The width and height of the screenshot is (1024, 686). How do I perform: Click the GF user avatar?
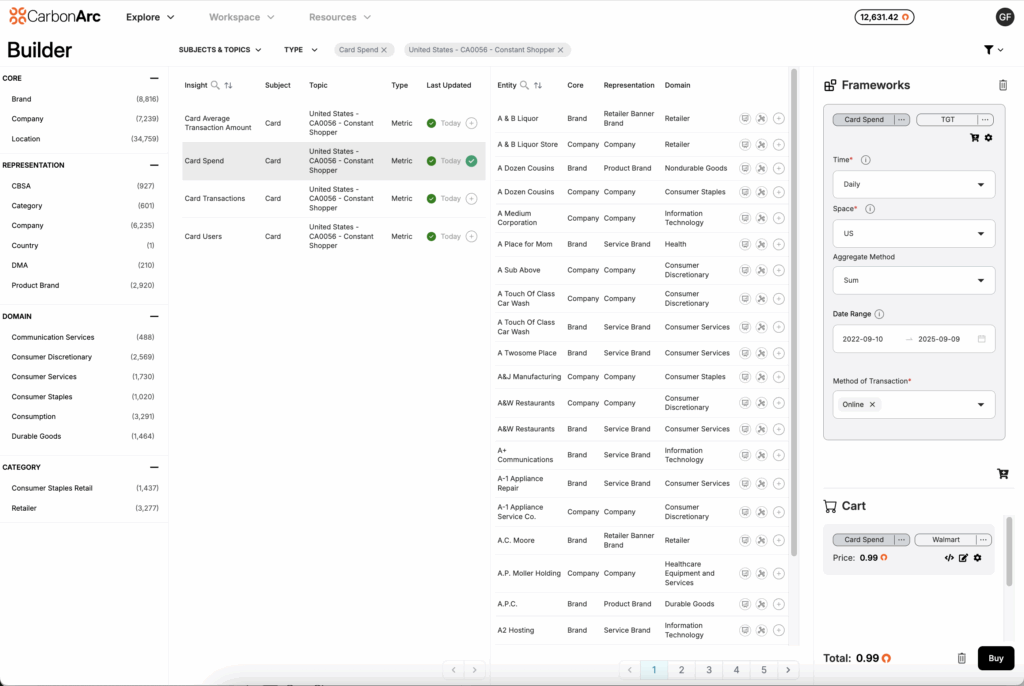click(x=1004, y=17)
